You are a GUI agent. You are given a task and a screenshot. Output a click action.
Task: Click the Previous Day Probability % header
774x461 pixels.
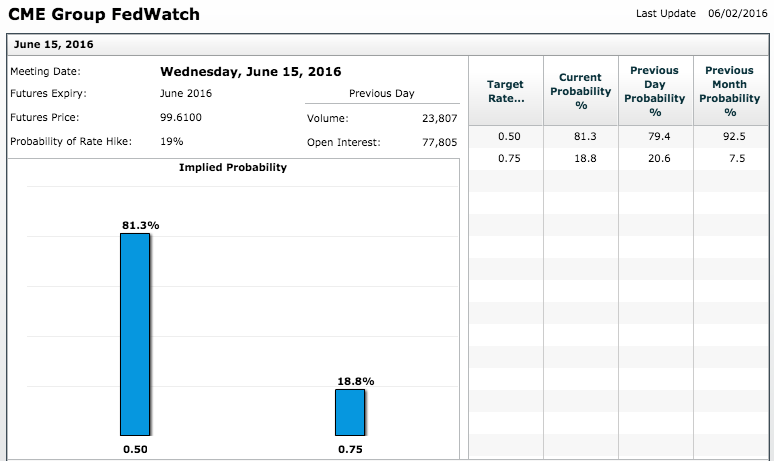pos(655,91)
